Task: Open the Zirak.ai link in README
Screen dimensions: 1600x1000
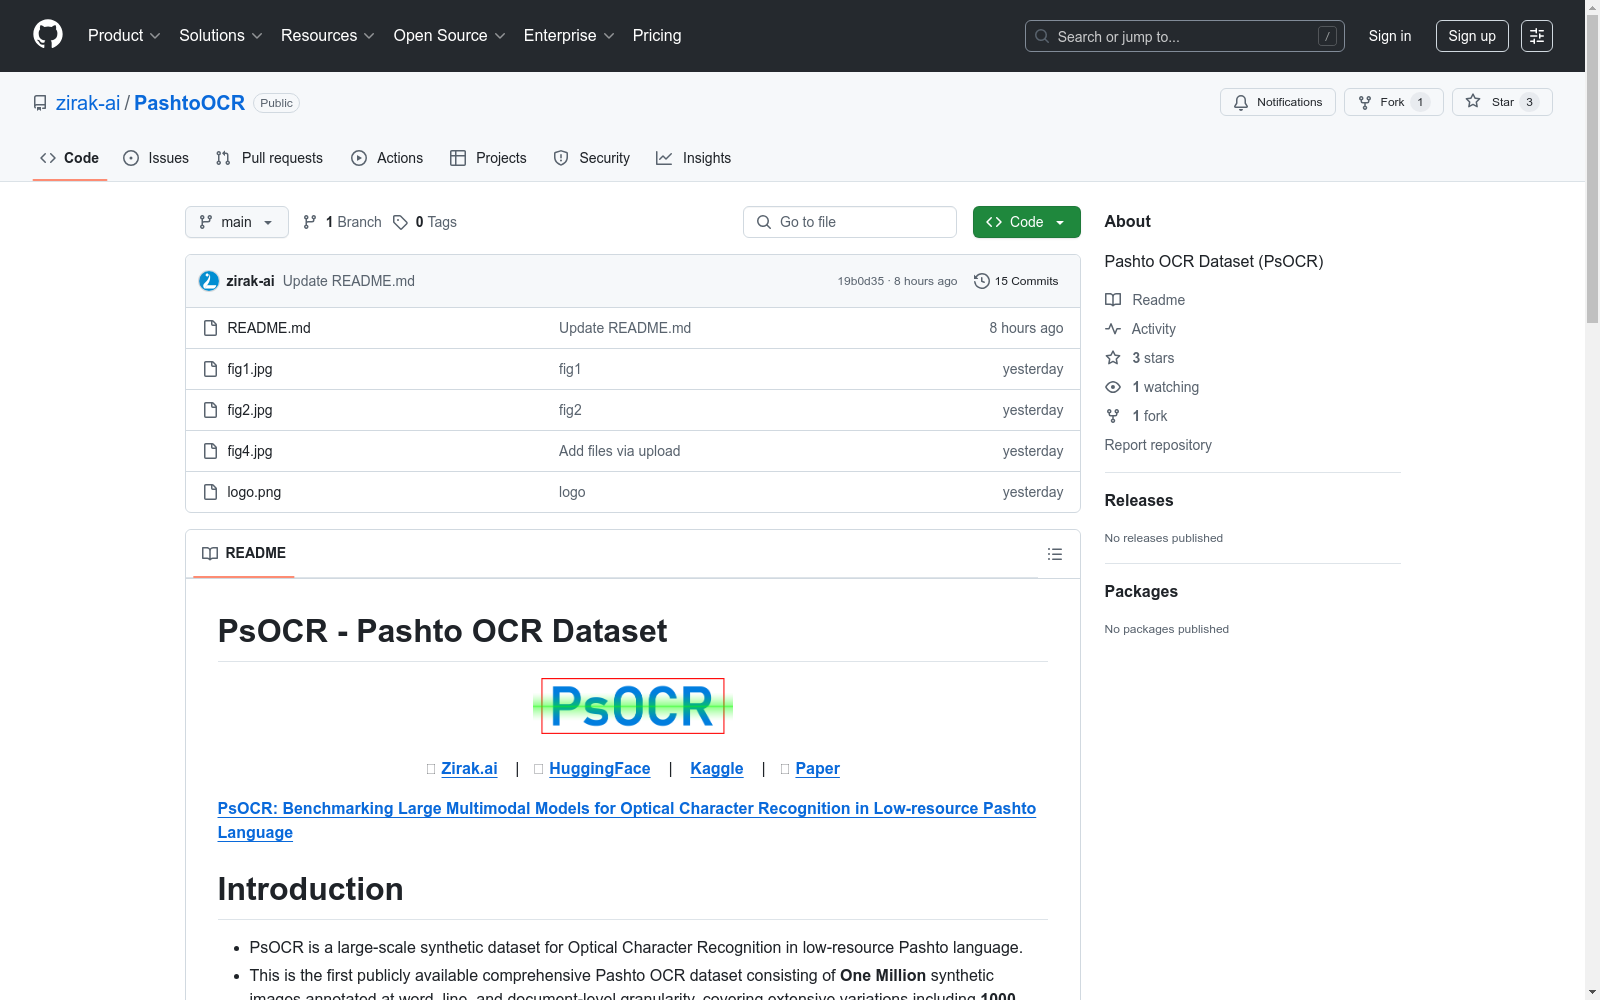Action: [x=469, y=768]
